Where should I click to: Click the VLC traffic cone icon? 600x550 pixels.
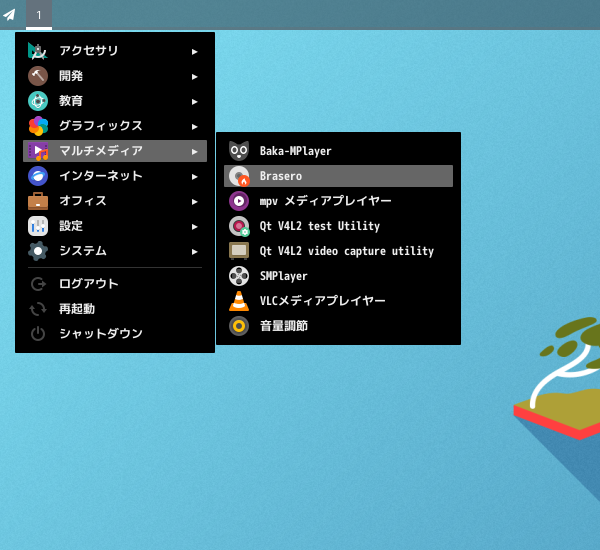(239, 301)
